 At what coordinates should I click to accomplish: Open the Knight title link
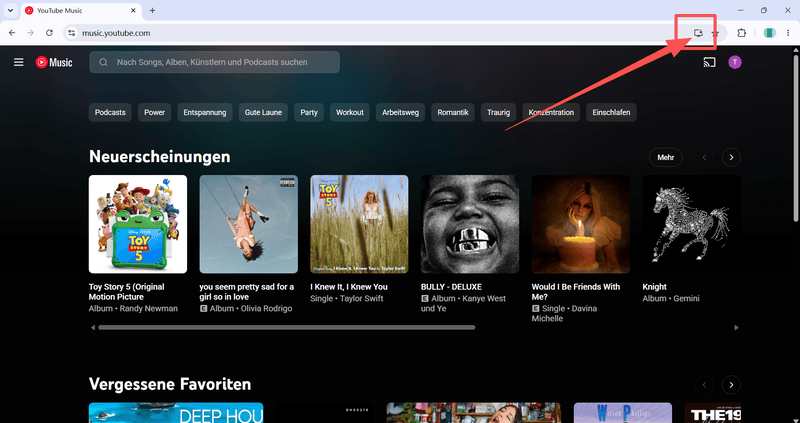655,287
